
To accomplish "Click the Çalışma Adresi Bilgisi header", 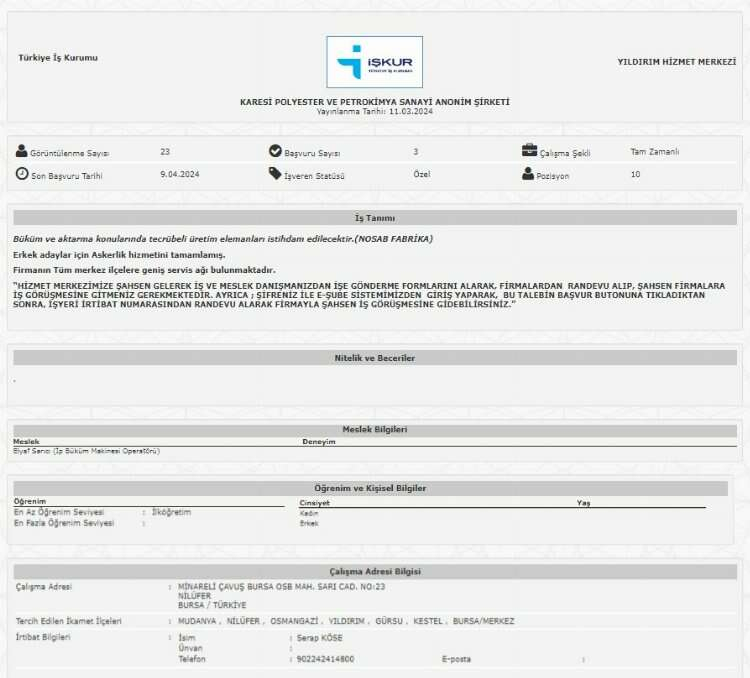I will point(374,571).
